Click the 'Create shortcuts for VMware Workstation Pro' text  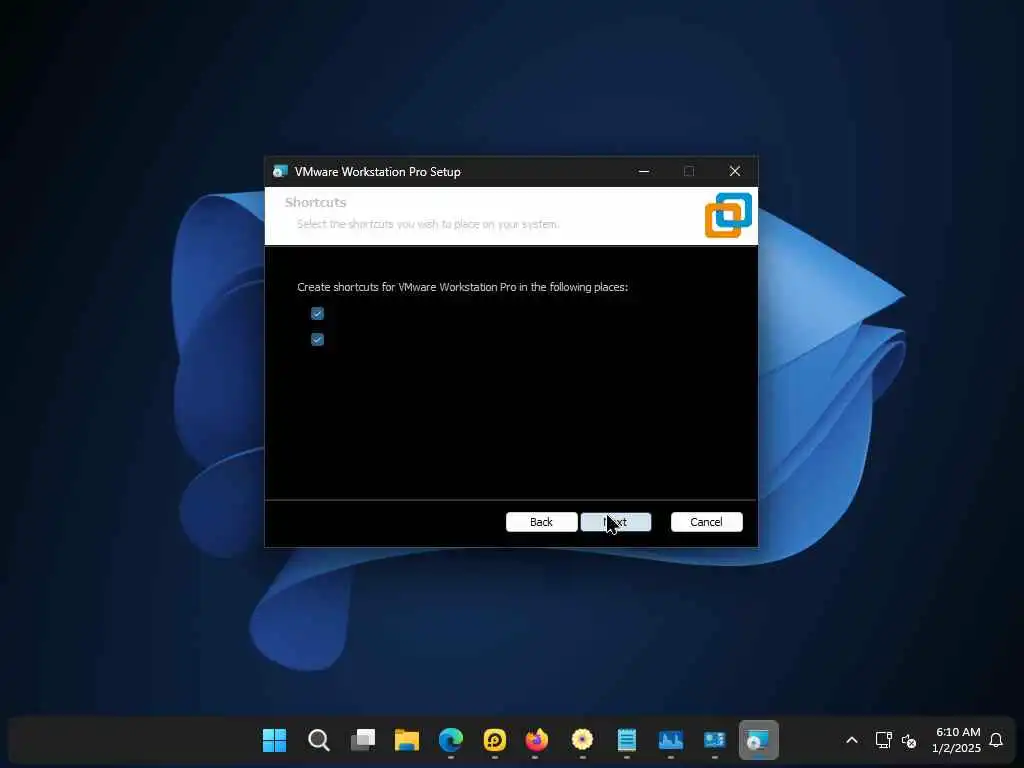coord(462,287)
